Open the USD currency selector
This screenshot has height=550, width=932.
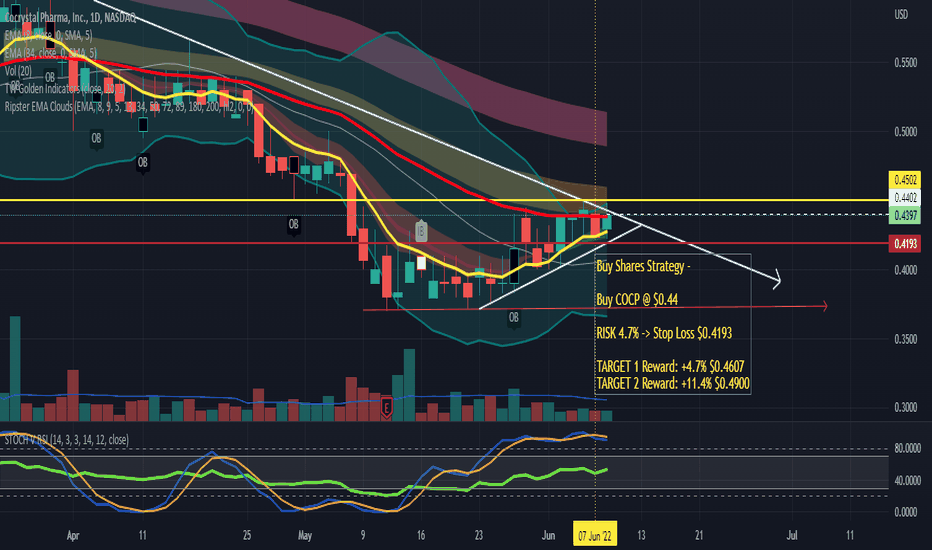pos(901,14)
